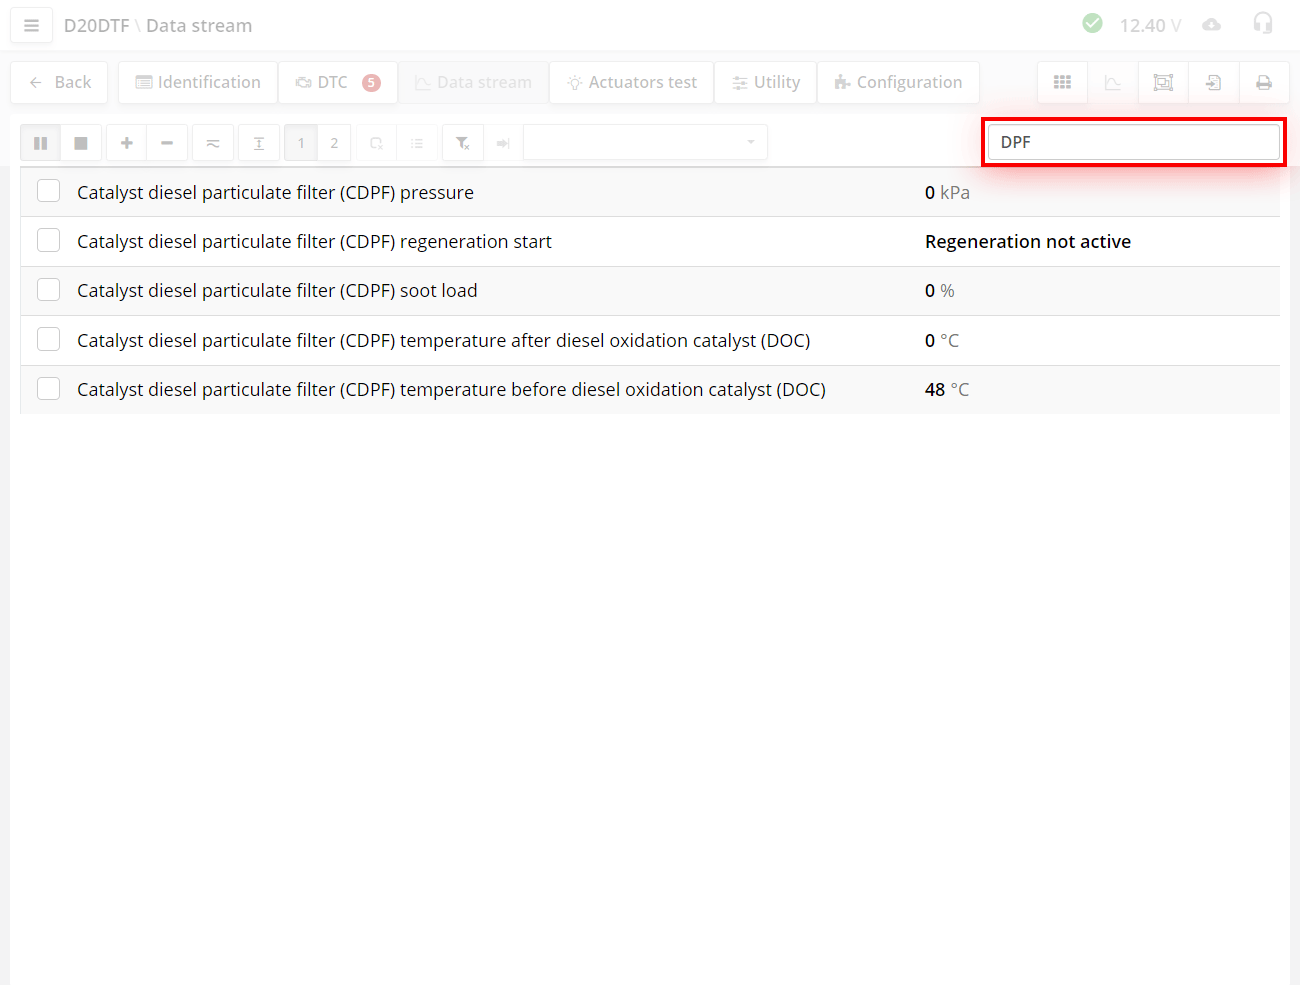Click the printer icon
1300x985 pixels.
pos(1264,82)
